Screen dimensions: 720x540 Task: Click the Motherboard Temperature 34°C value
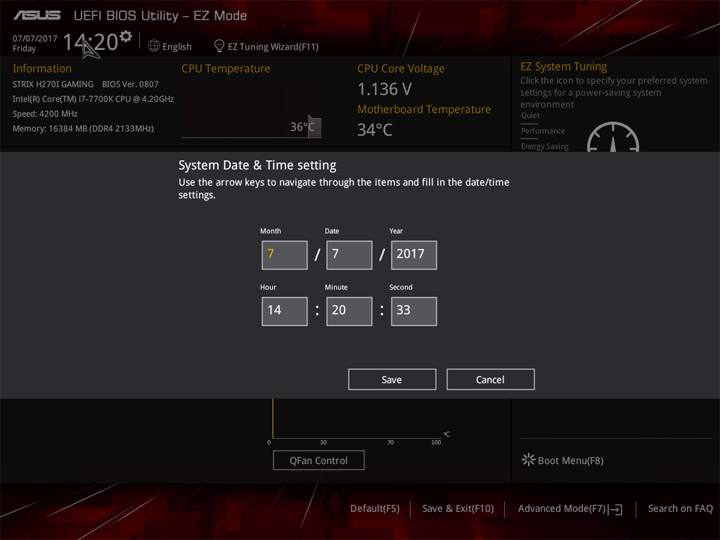click(375, 130)
